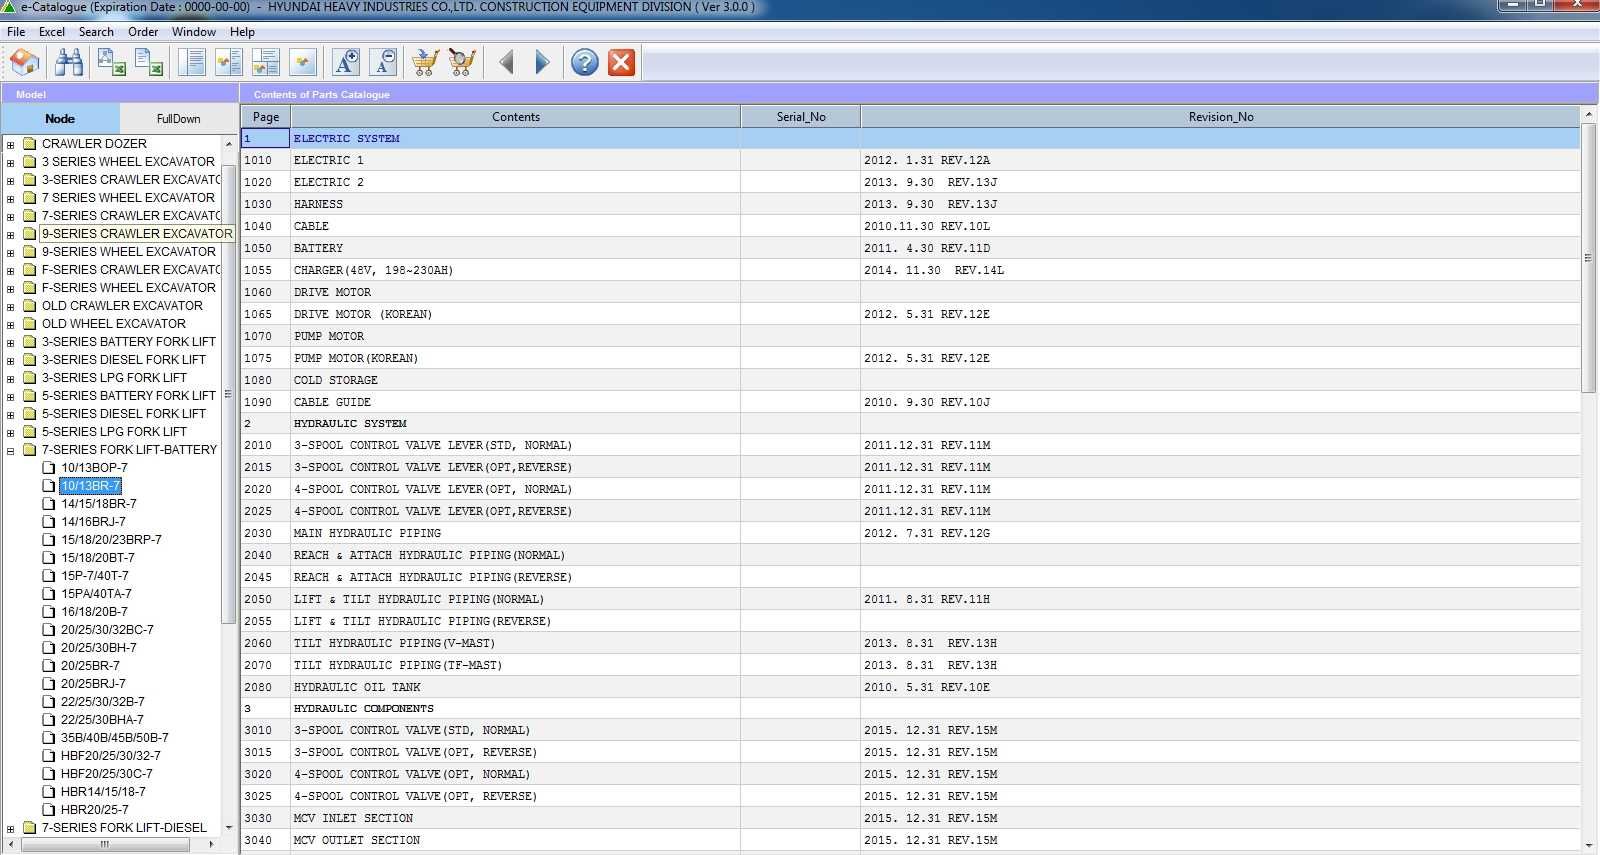Select the text-only list layout icon
The width and height of the screenshot is (1600, 855).
(x=192, y=63)
